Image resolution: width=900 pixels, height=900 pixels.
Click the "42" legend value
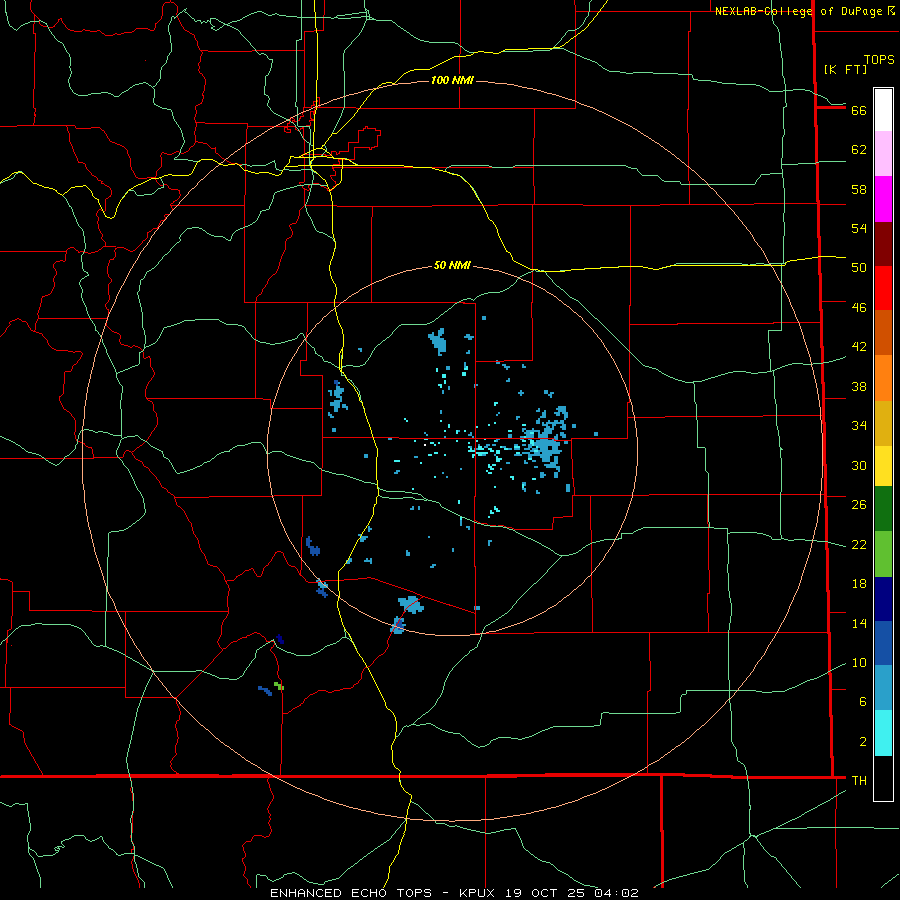point(859,347)
